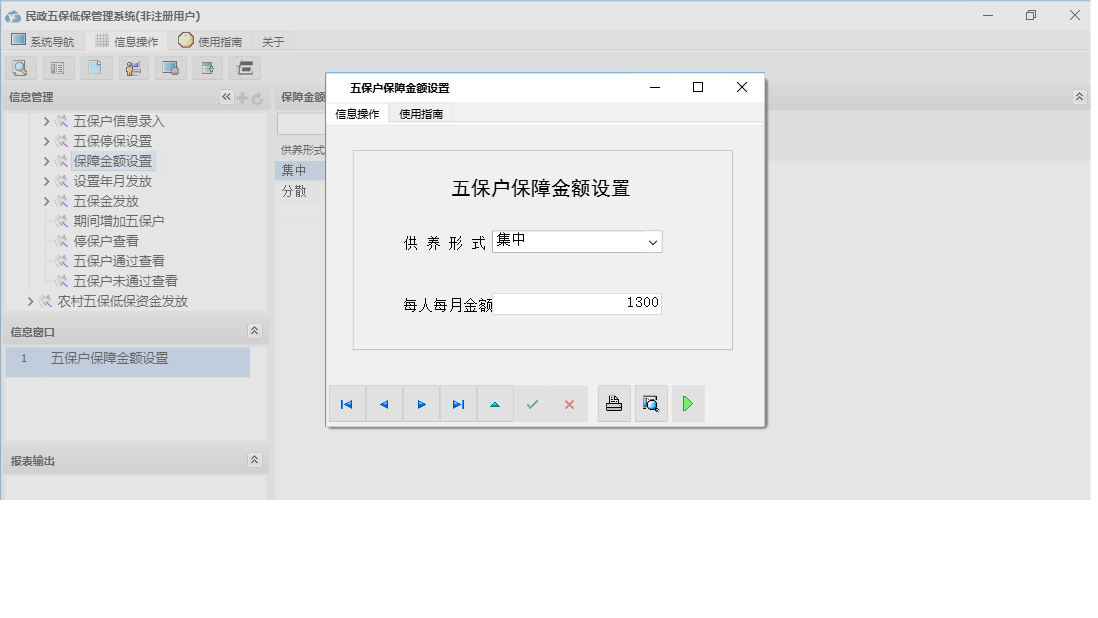Select 五保户通过查看 in the tree
Viewport: 1098px width, 618px height.
point(115,261)
